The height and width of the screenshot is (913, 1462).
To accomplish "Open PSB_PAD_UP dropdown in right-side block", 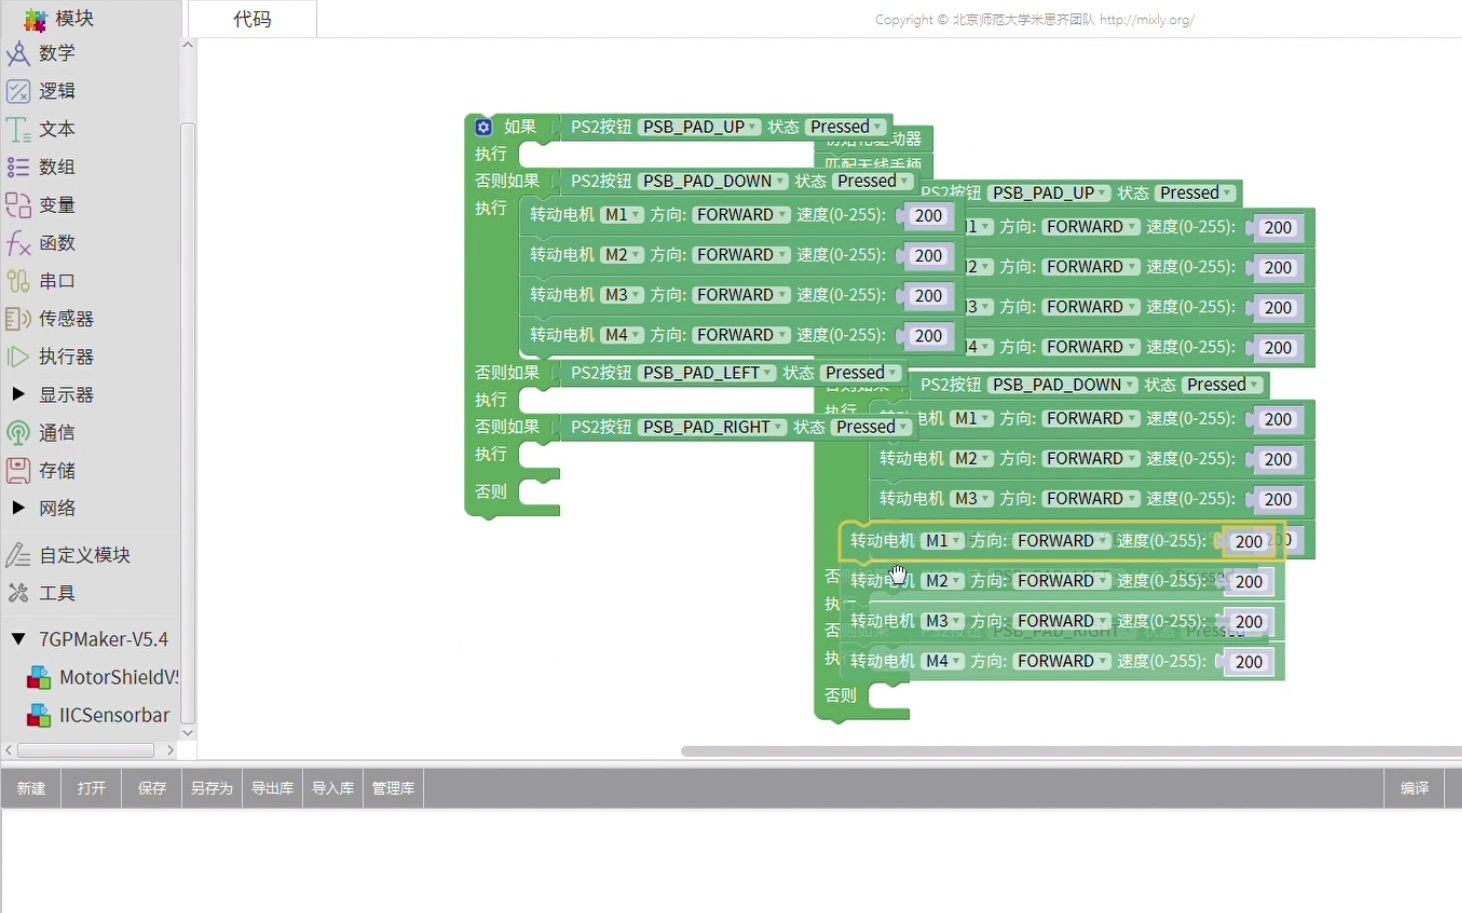I will [x=1049, y=193].
